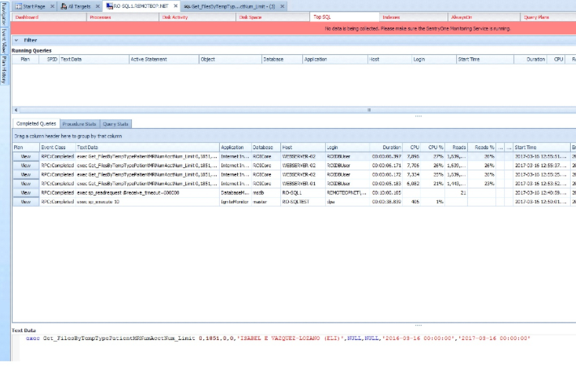Open the Navigator side panel
576x384 pixels.
click(4, 14)
